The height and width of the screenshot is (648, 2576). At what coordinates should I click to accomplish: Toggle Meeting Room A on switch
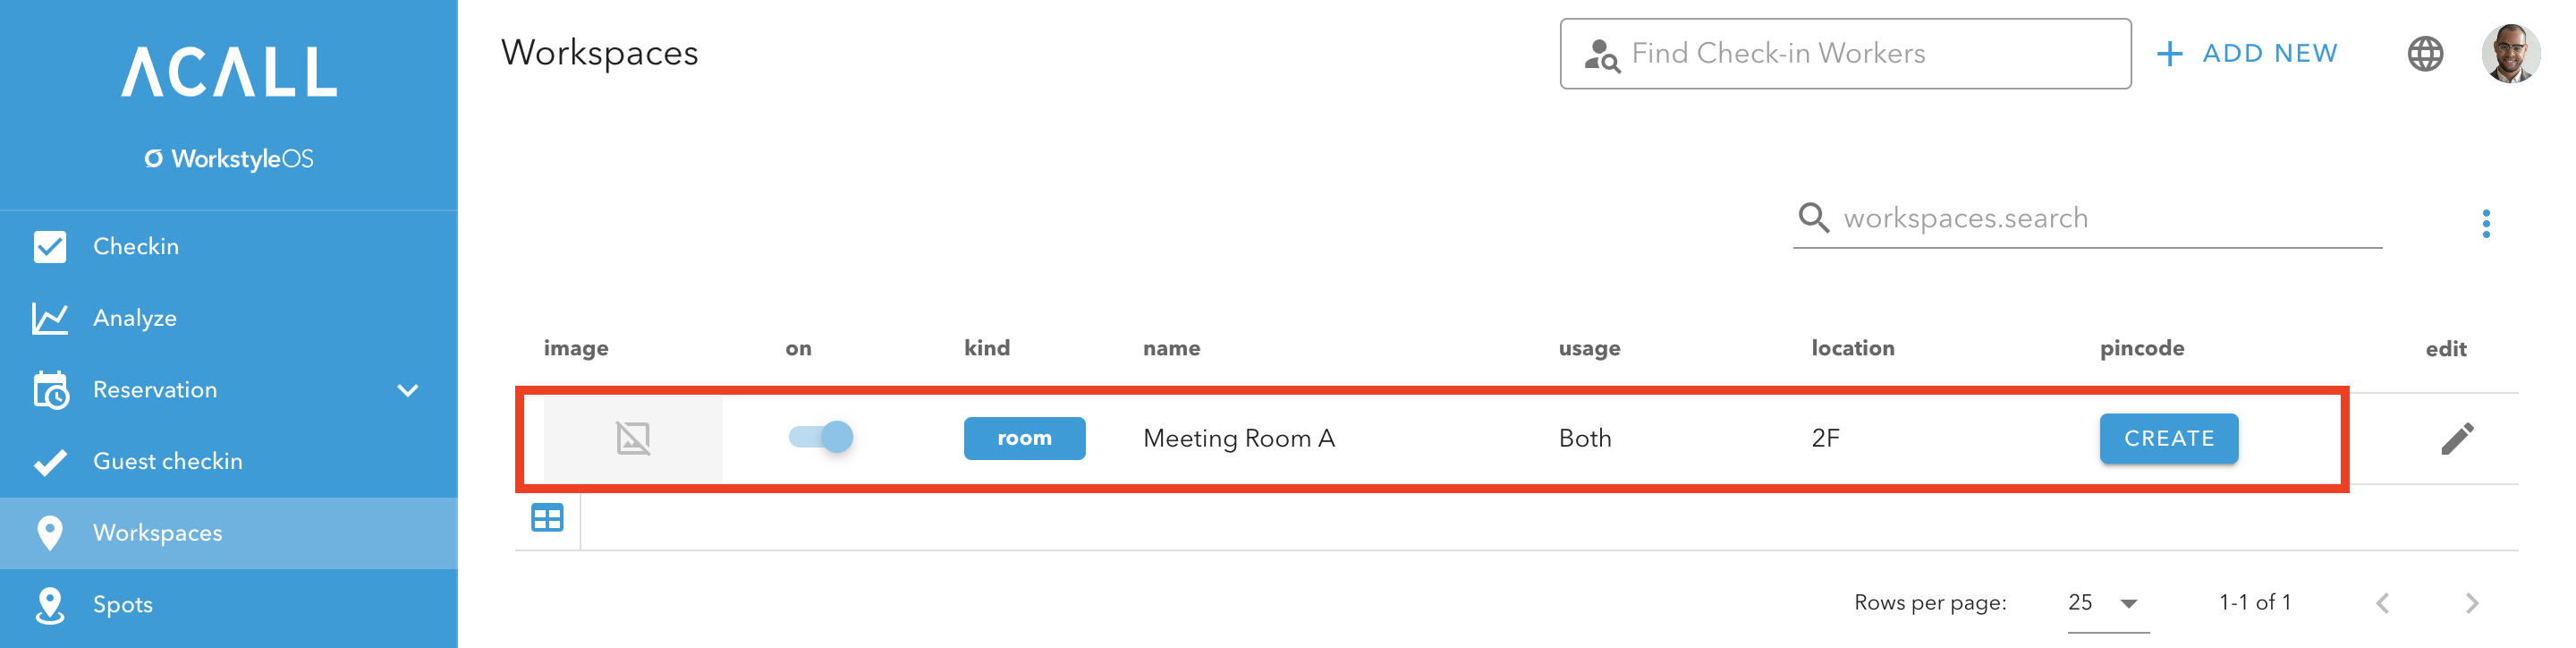click(821, 437)
